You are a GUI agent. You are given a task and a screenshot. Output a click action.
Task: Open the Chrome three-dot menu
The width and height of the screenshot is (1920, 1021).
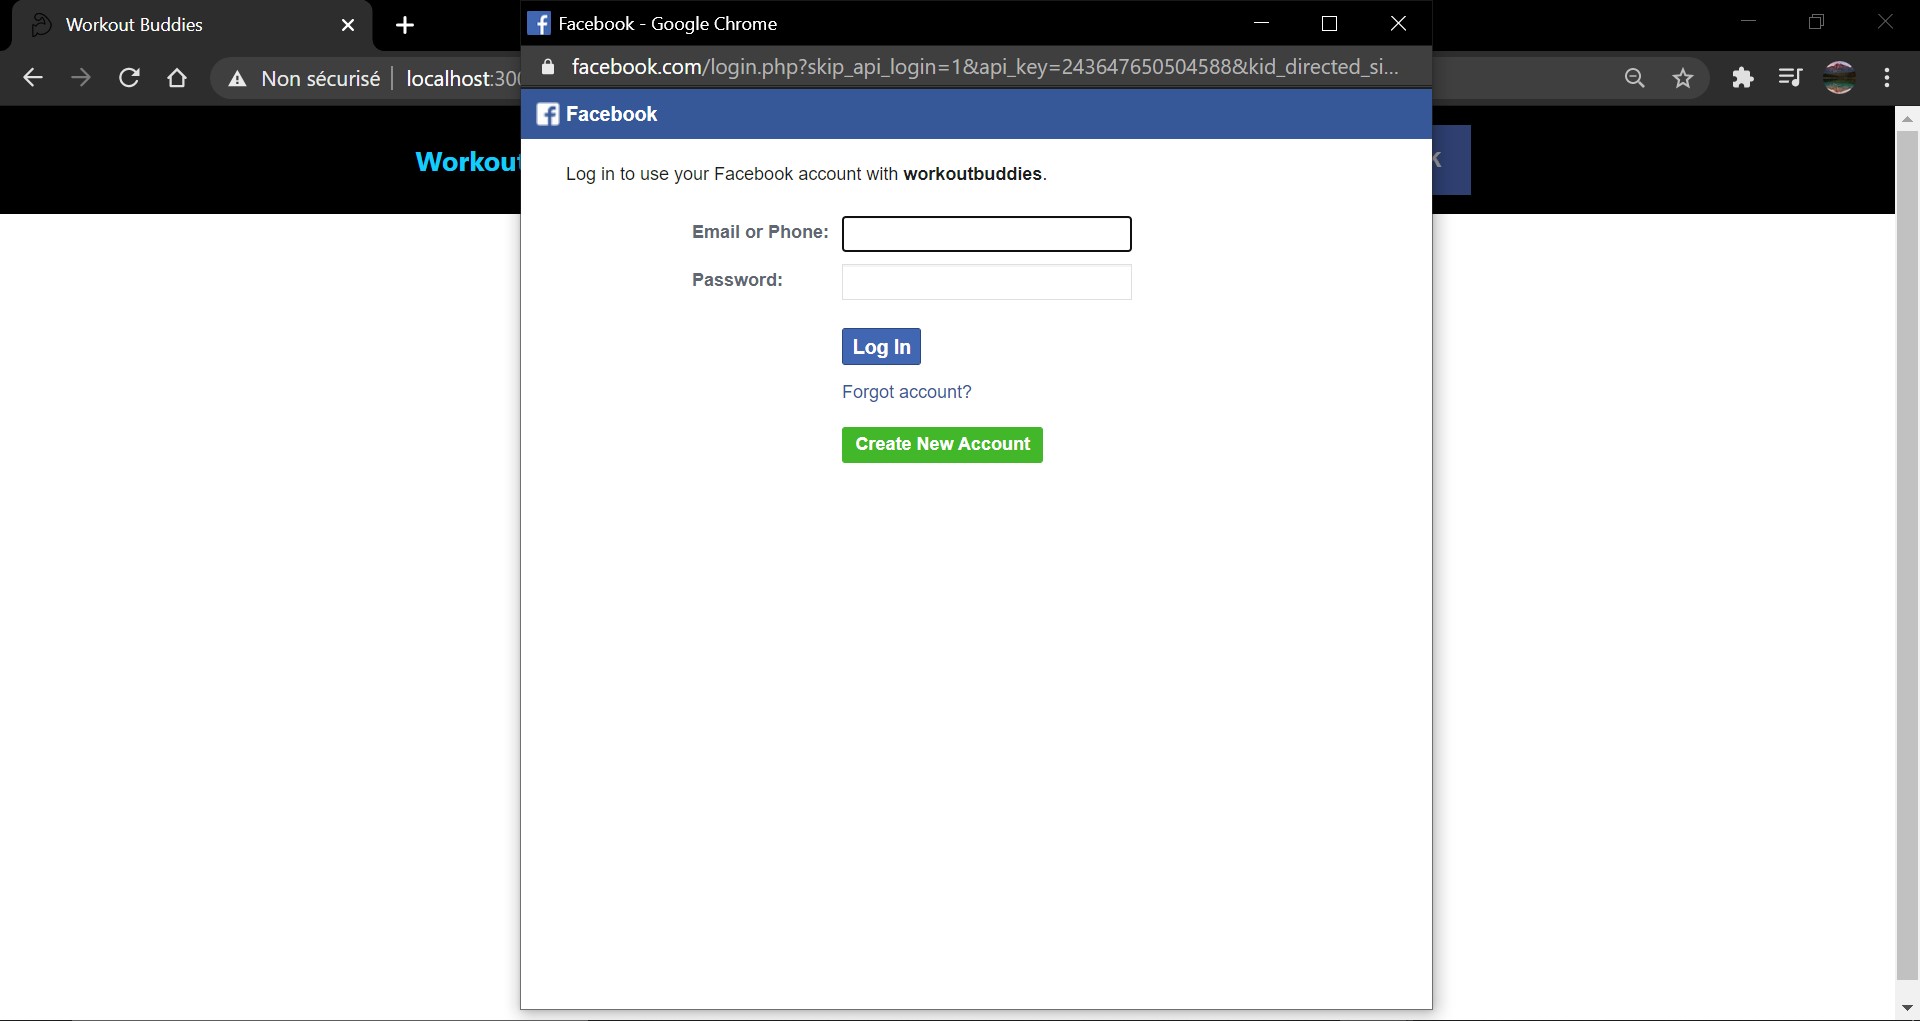pos(1887,78)
